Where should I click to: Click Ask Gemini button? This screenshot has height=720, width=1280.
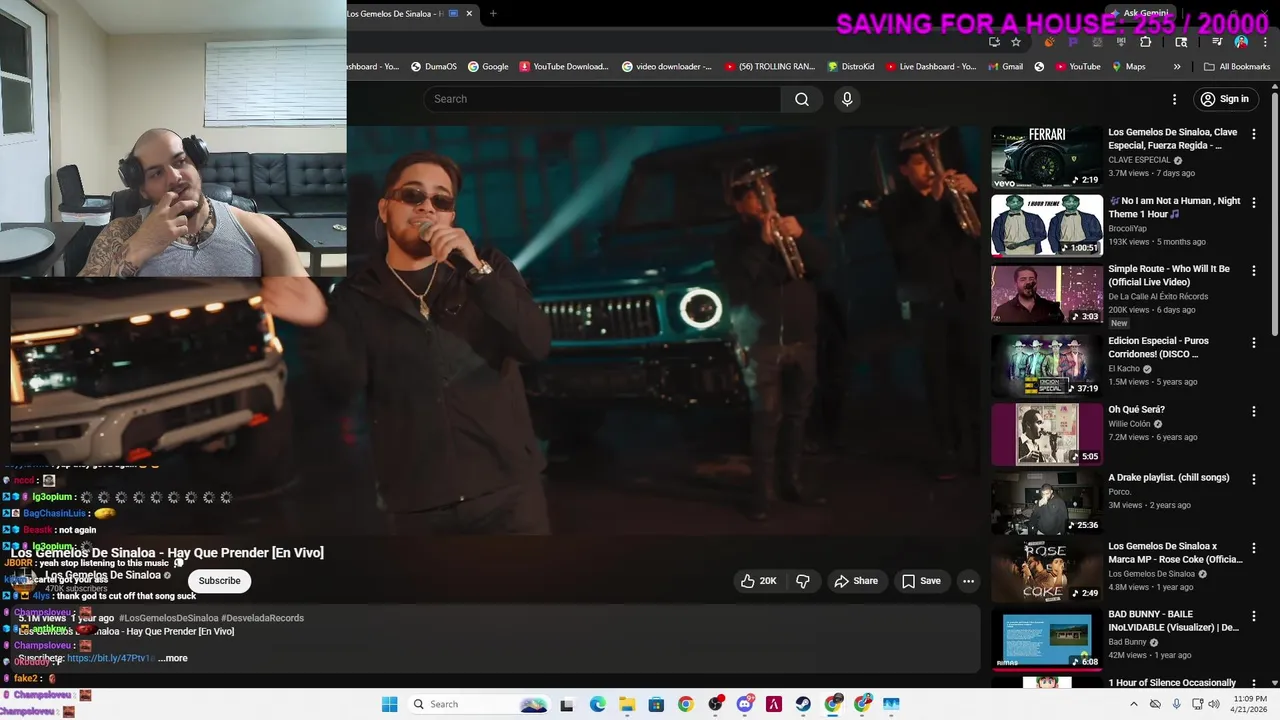[1138, 13]
